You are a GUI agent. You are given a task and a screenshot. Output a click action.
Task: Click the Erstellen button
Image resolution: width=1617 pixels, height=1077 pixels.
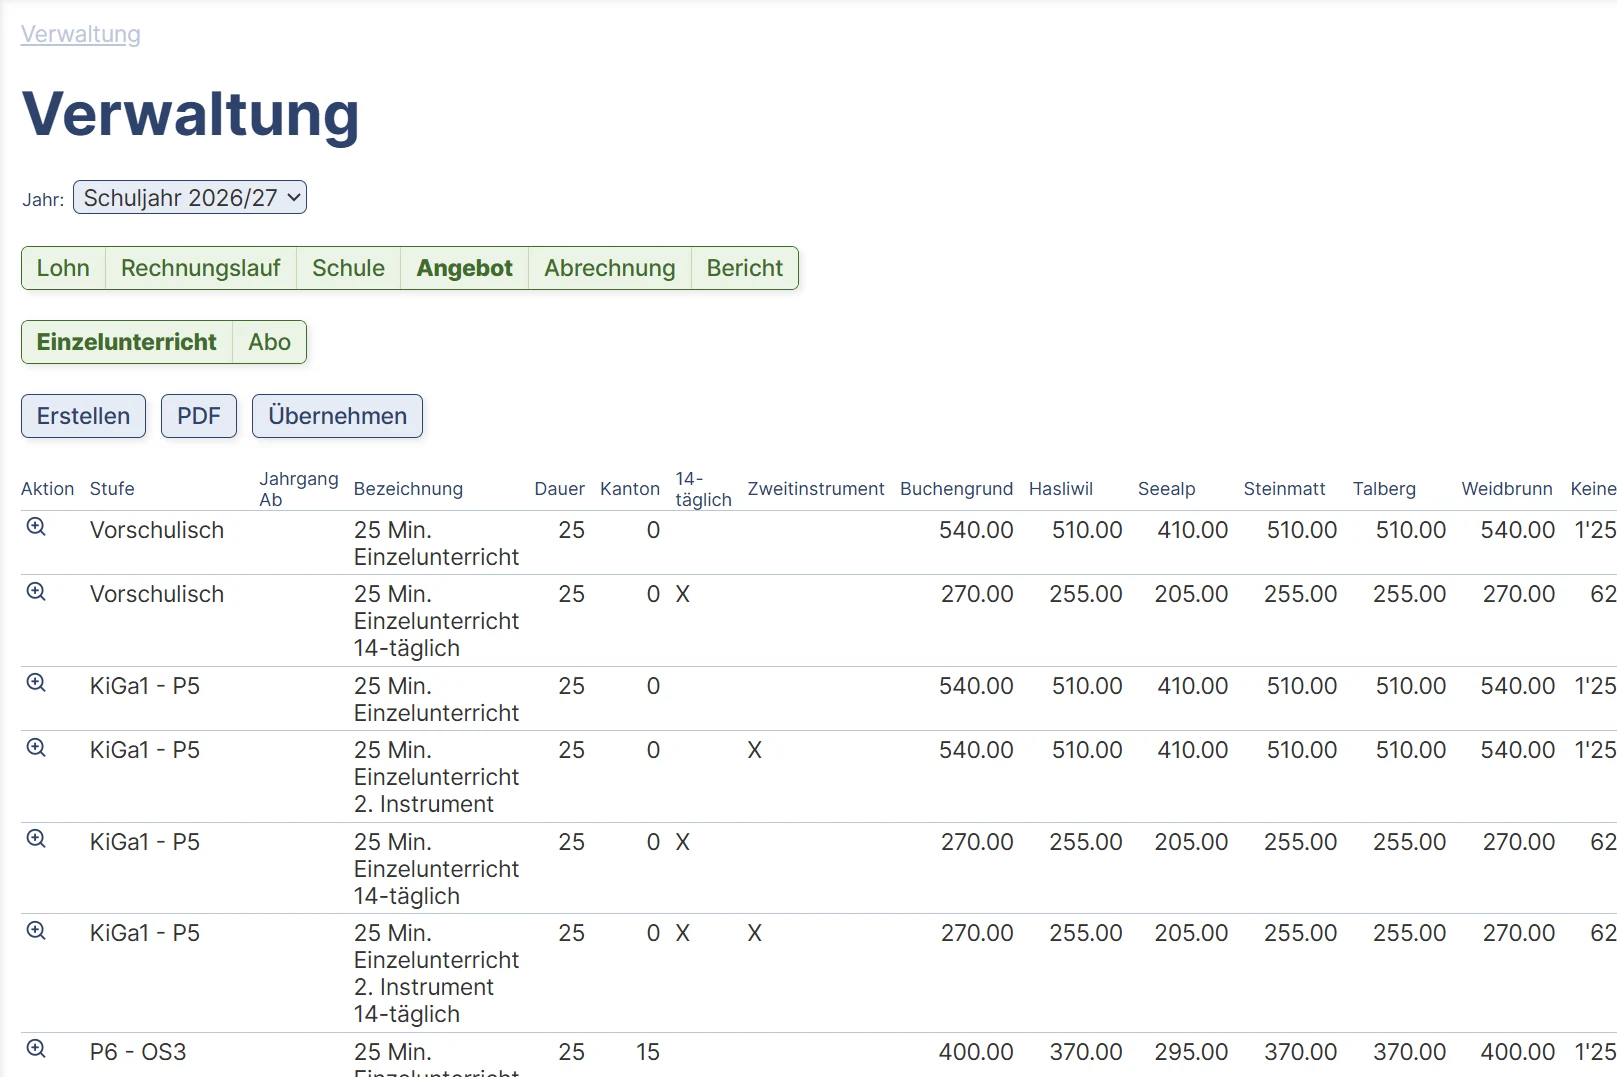84,416
